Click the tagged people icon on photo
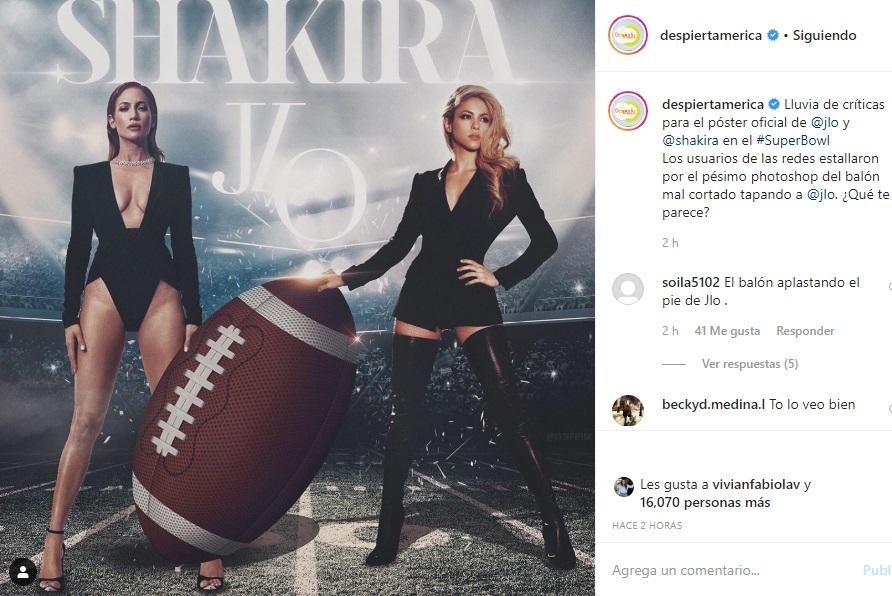 coord(23,573)
